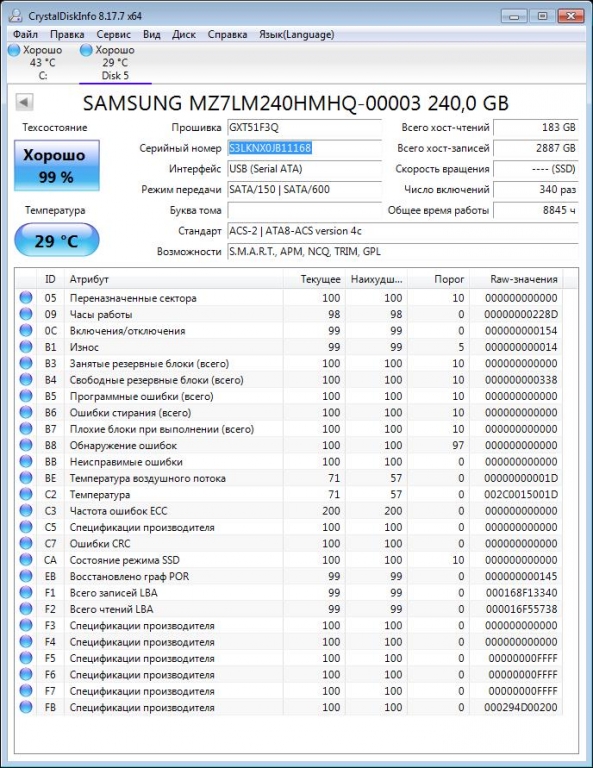
Task: Select the C: drive status orb
Action: [14, 50]
